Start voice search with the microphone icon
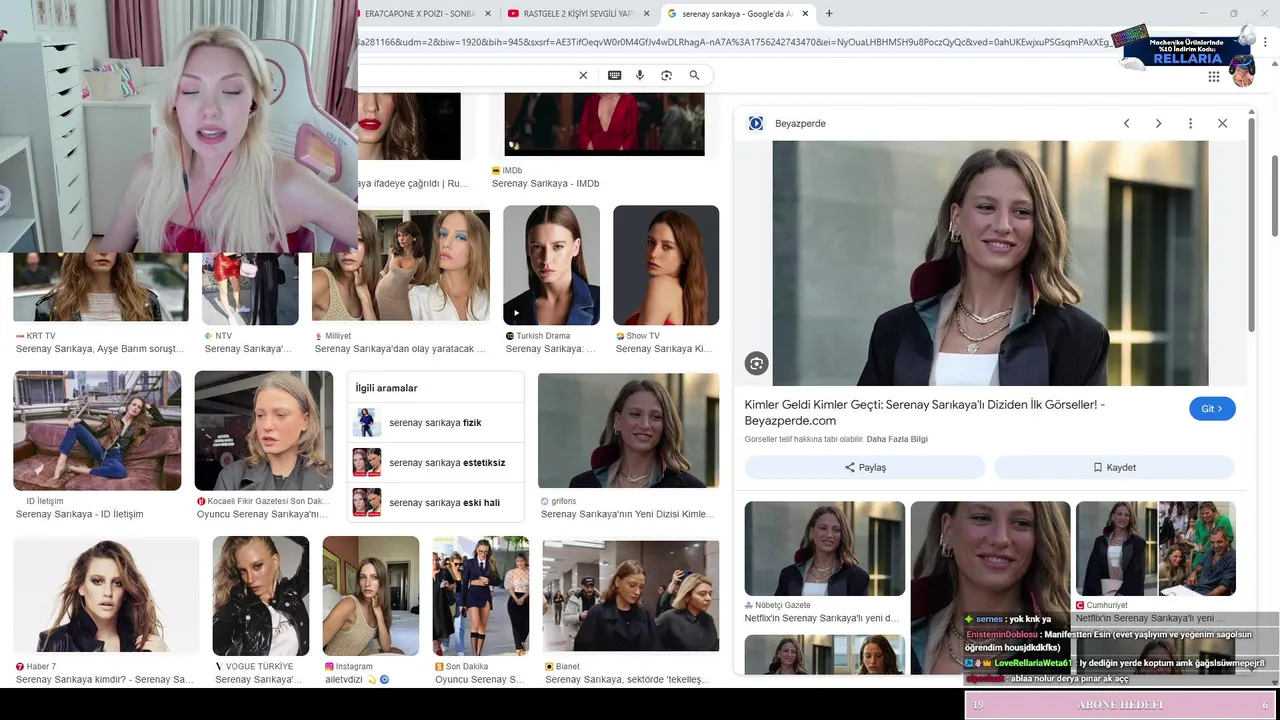Screen dimensions: 1280x720 pyautogui.click(x=640, y=75)
